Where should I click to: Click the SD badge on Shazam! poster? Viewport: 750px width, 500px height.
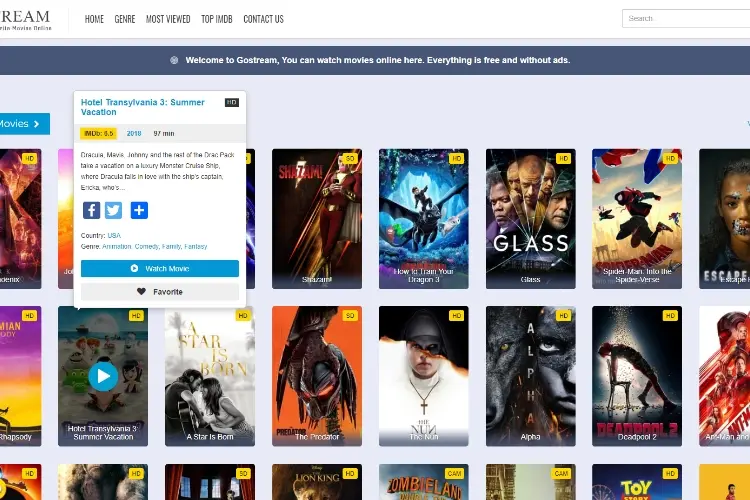point(350,158)
